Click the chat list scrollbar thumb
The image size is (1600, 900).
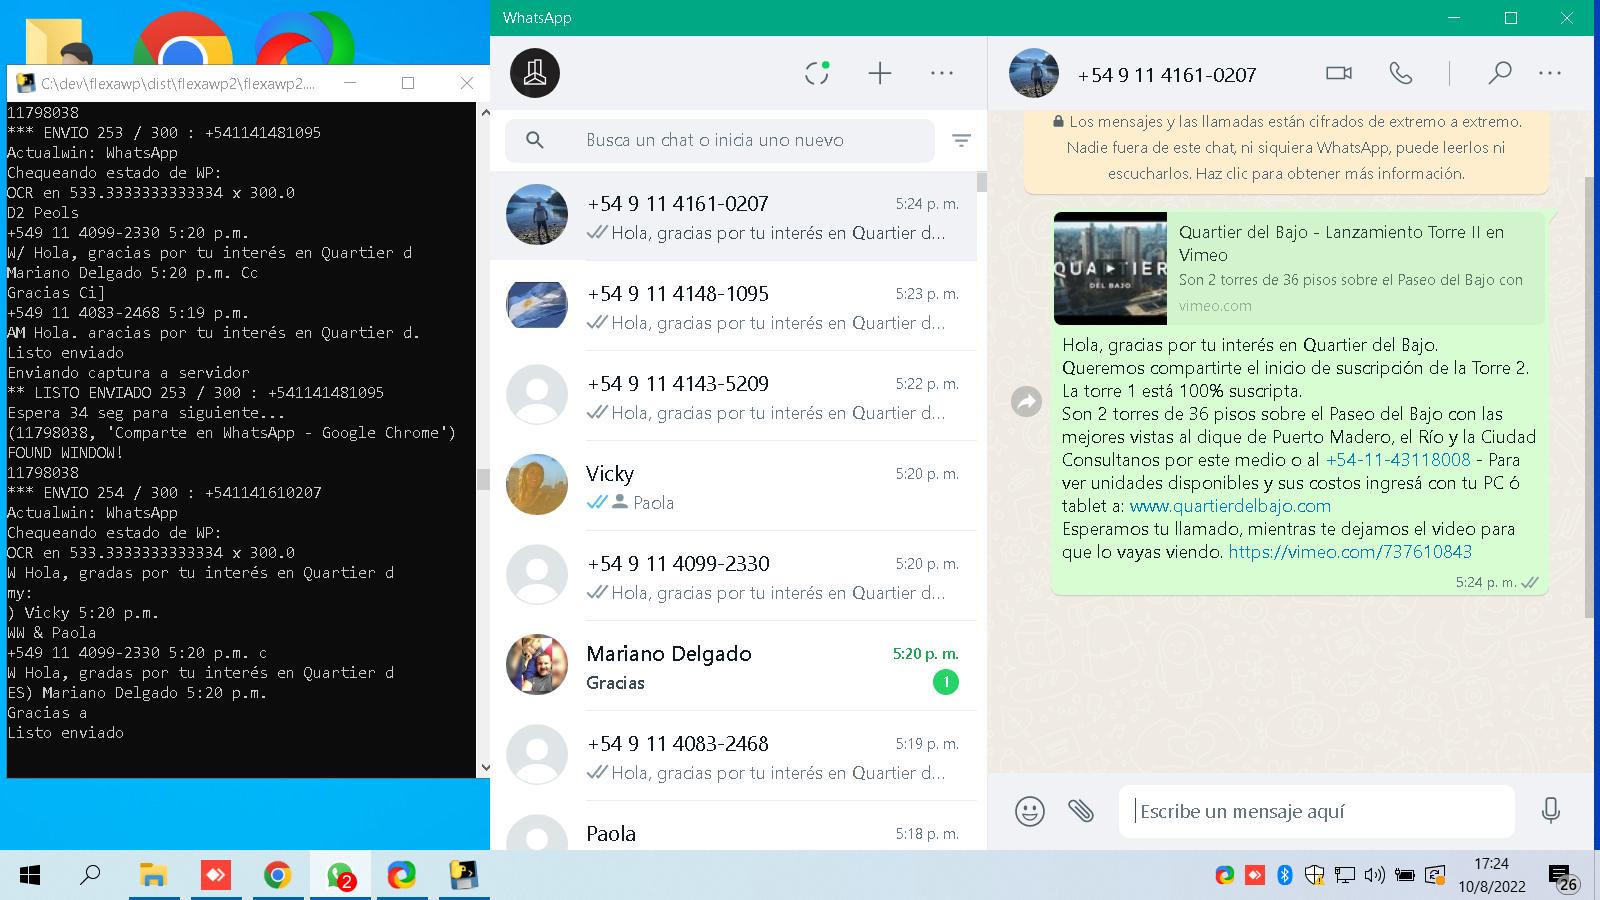(x=982, y=182)
